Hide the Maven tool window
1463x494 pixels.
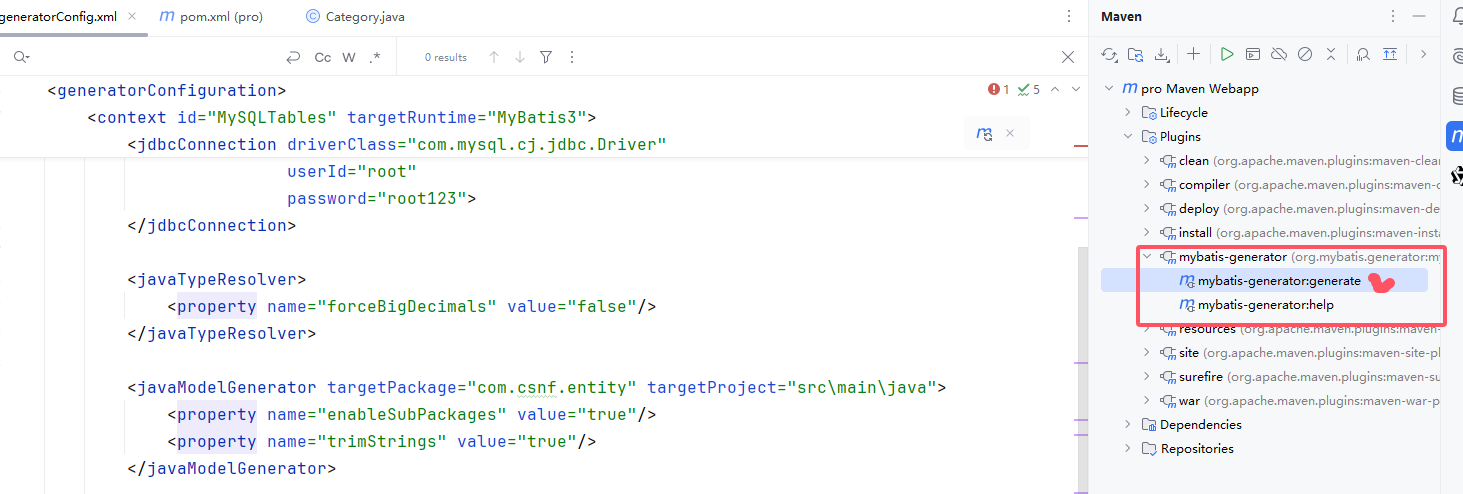1419,16
